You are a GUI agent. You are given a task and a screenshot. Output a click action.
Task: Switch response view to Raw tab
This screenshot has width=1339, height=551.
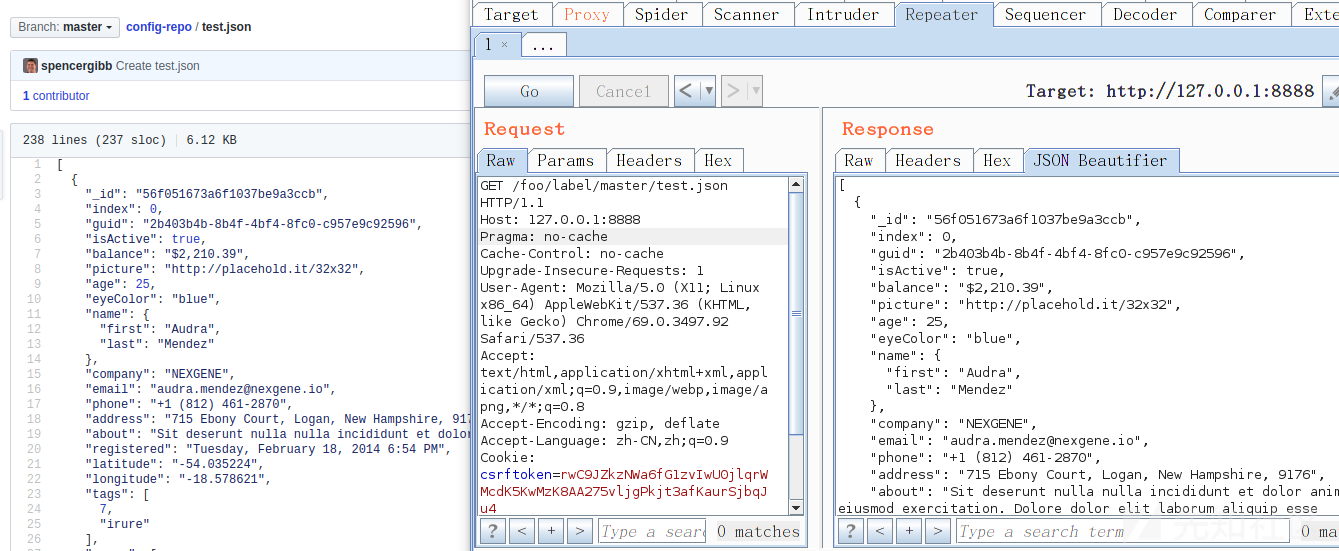point(858,160)
